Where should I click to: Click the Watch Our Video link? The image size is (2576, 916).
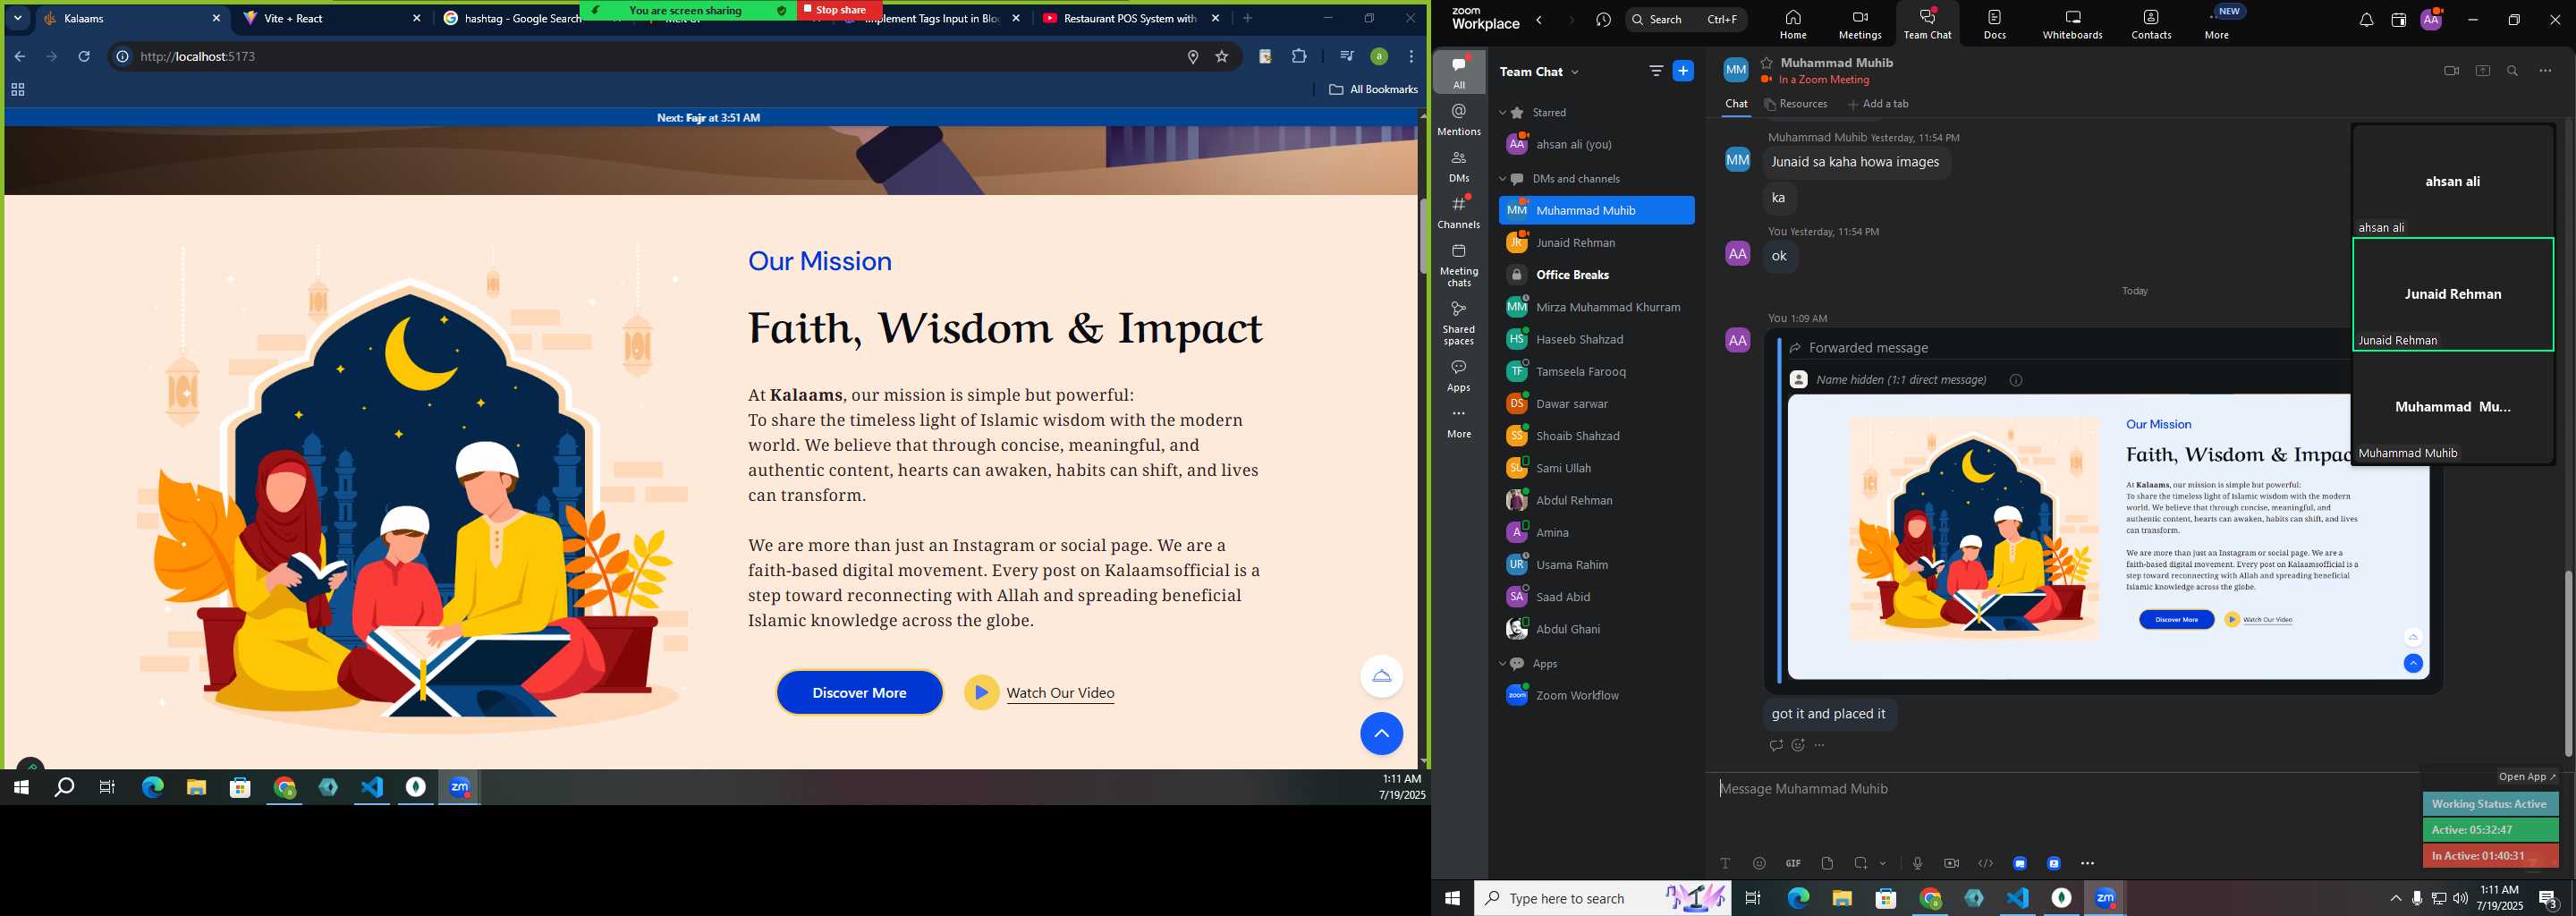[x=1060, y=693]
